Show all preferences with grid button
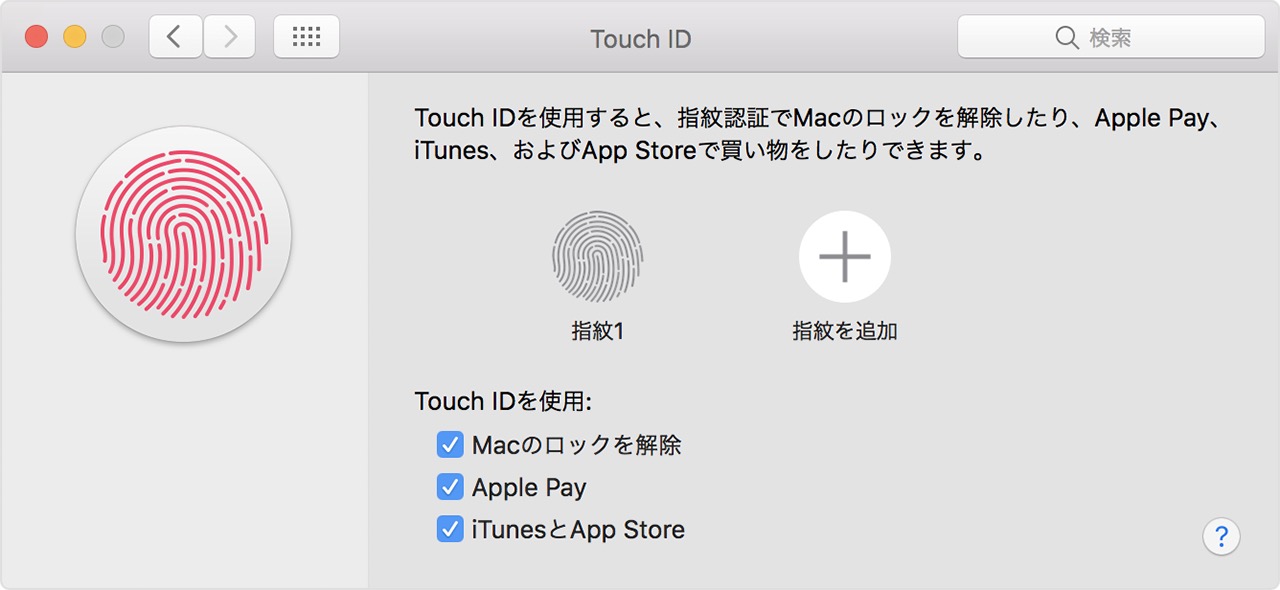The width and height of the screenshot is (1280, 590). (306, 38)
